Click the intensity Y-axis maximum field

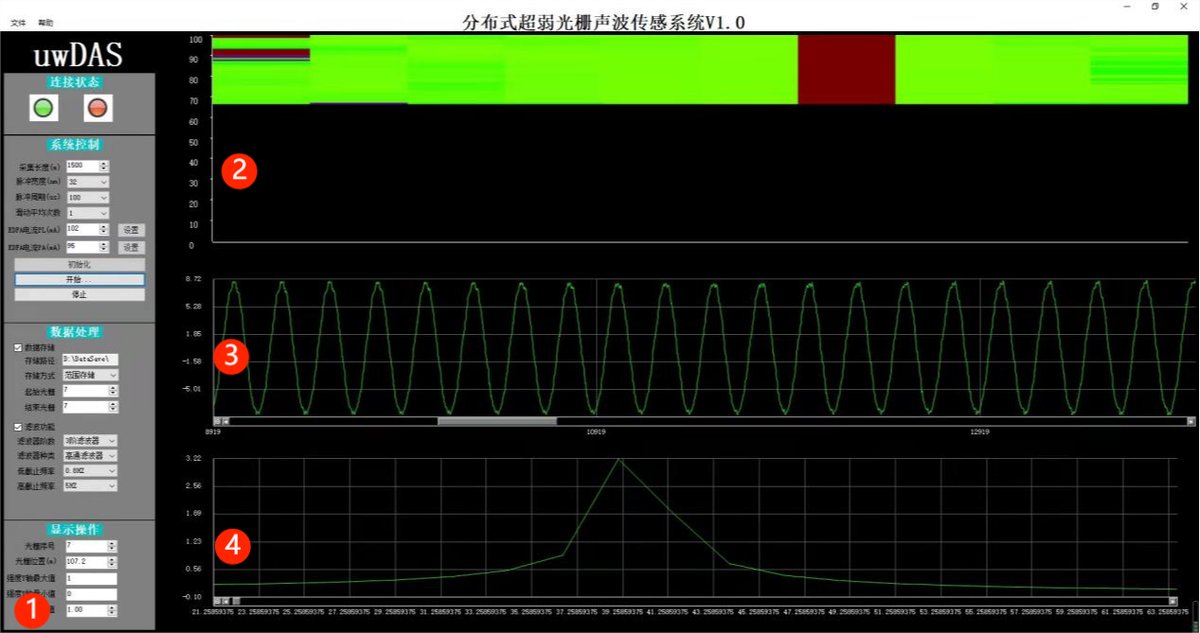tap(91, 578)
